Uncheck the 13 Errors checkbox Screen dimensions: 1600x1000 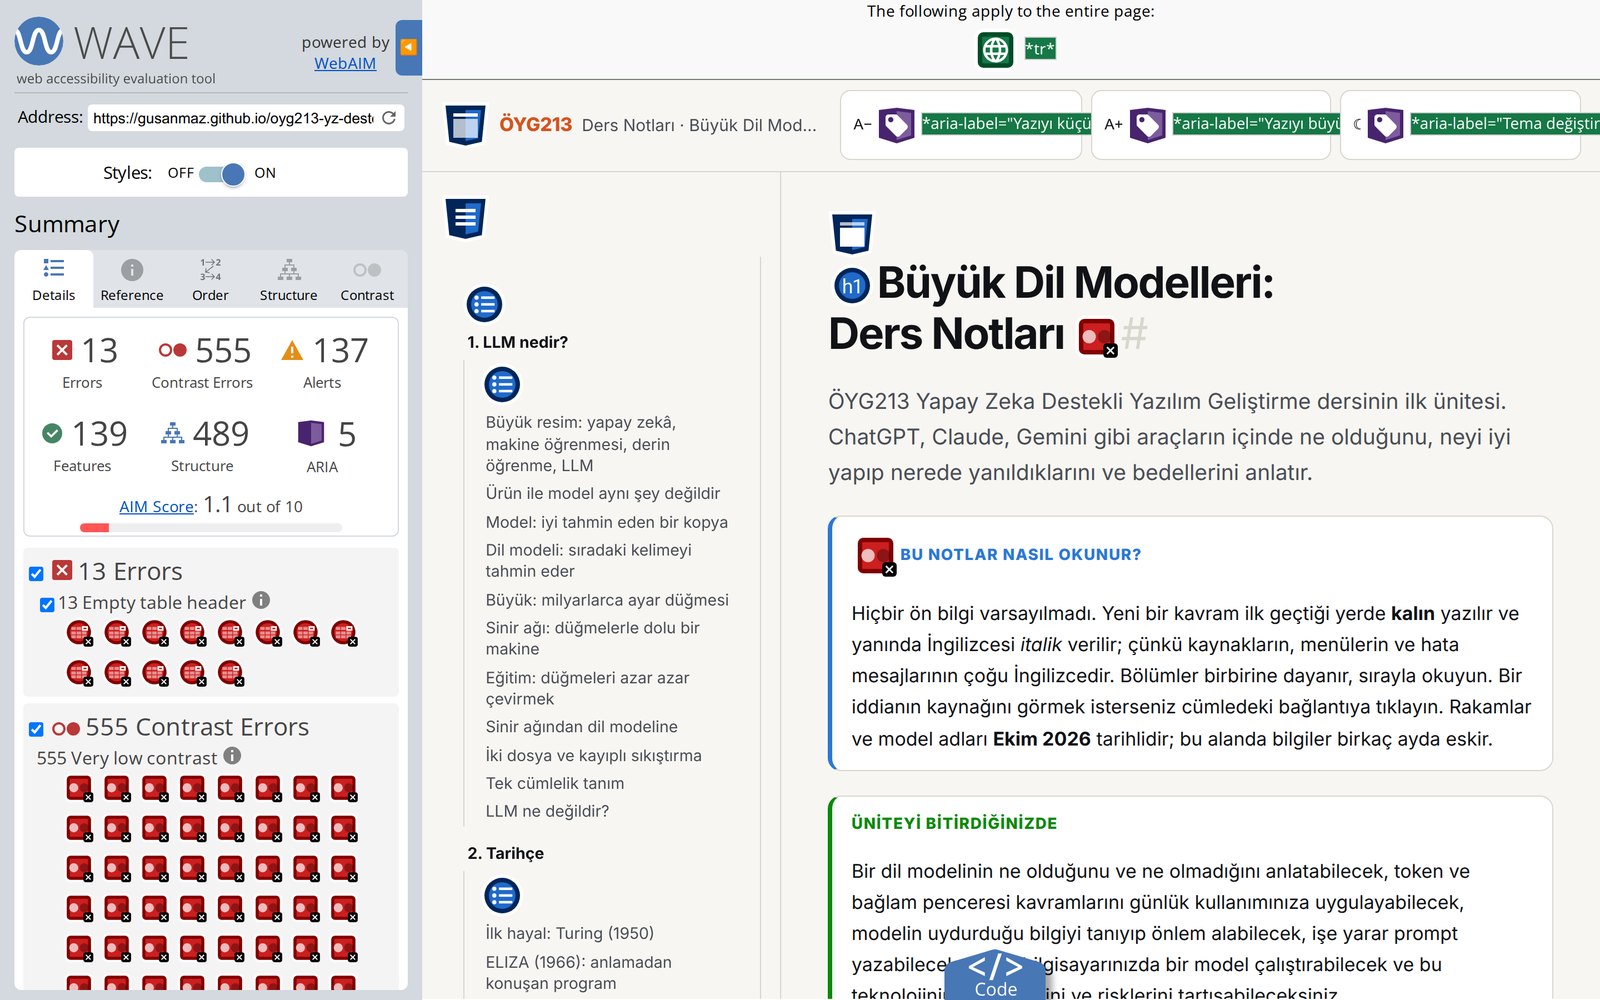[36, 574]
